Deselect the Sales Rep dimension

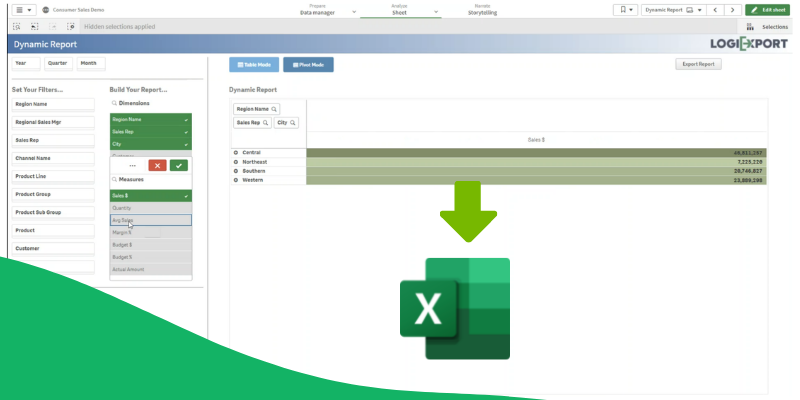[150, 131]
